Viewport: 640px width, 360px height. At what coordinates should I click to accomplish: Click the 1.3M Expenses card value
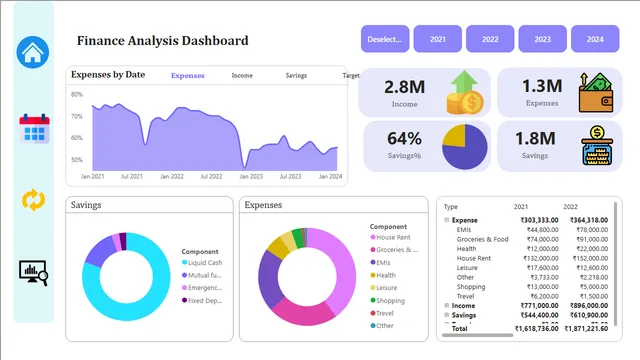click(542, 86)
